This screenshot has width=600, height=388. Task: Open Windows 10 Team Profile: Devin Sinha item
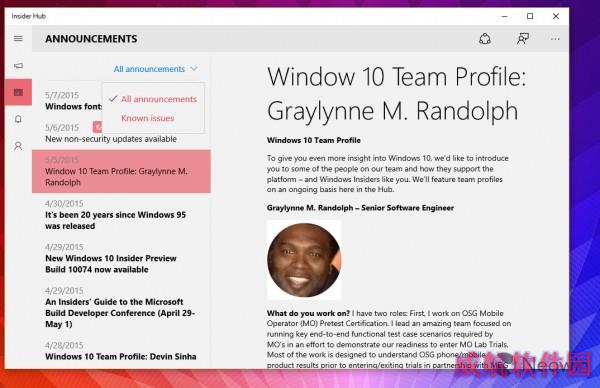tap(121, 351)
